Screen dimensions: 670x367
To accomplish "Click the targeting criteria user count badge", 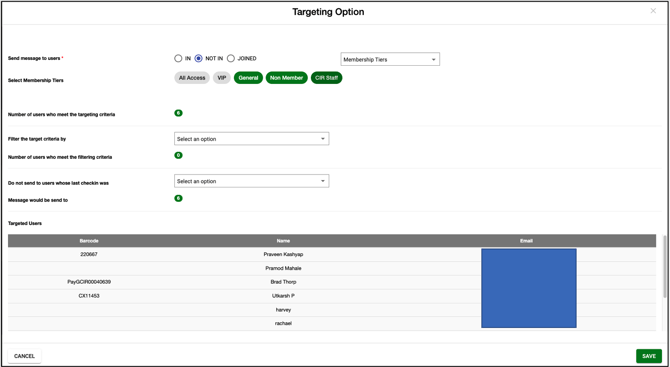I will pyautogui.click(x=178, y=113).
